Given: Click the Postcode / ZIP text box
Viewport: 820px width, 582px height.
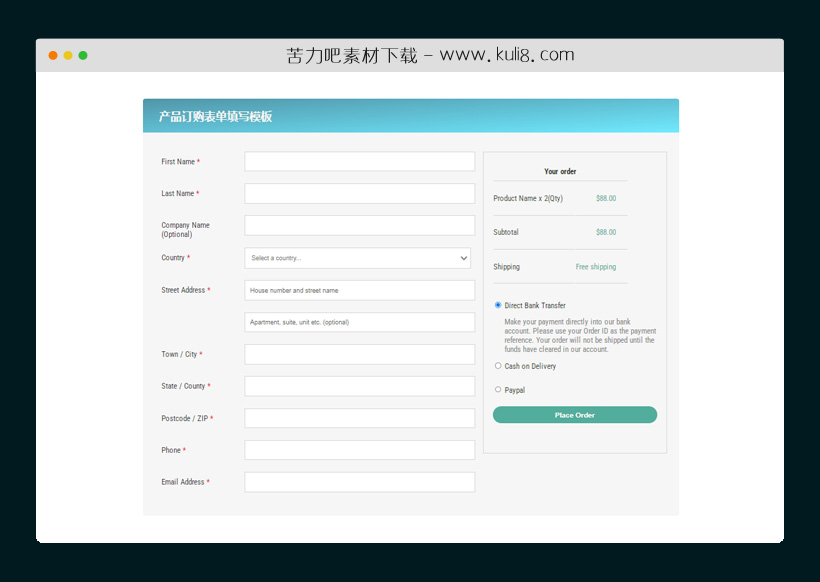Looking at the screenshot, I should point(359,418).
